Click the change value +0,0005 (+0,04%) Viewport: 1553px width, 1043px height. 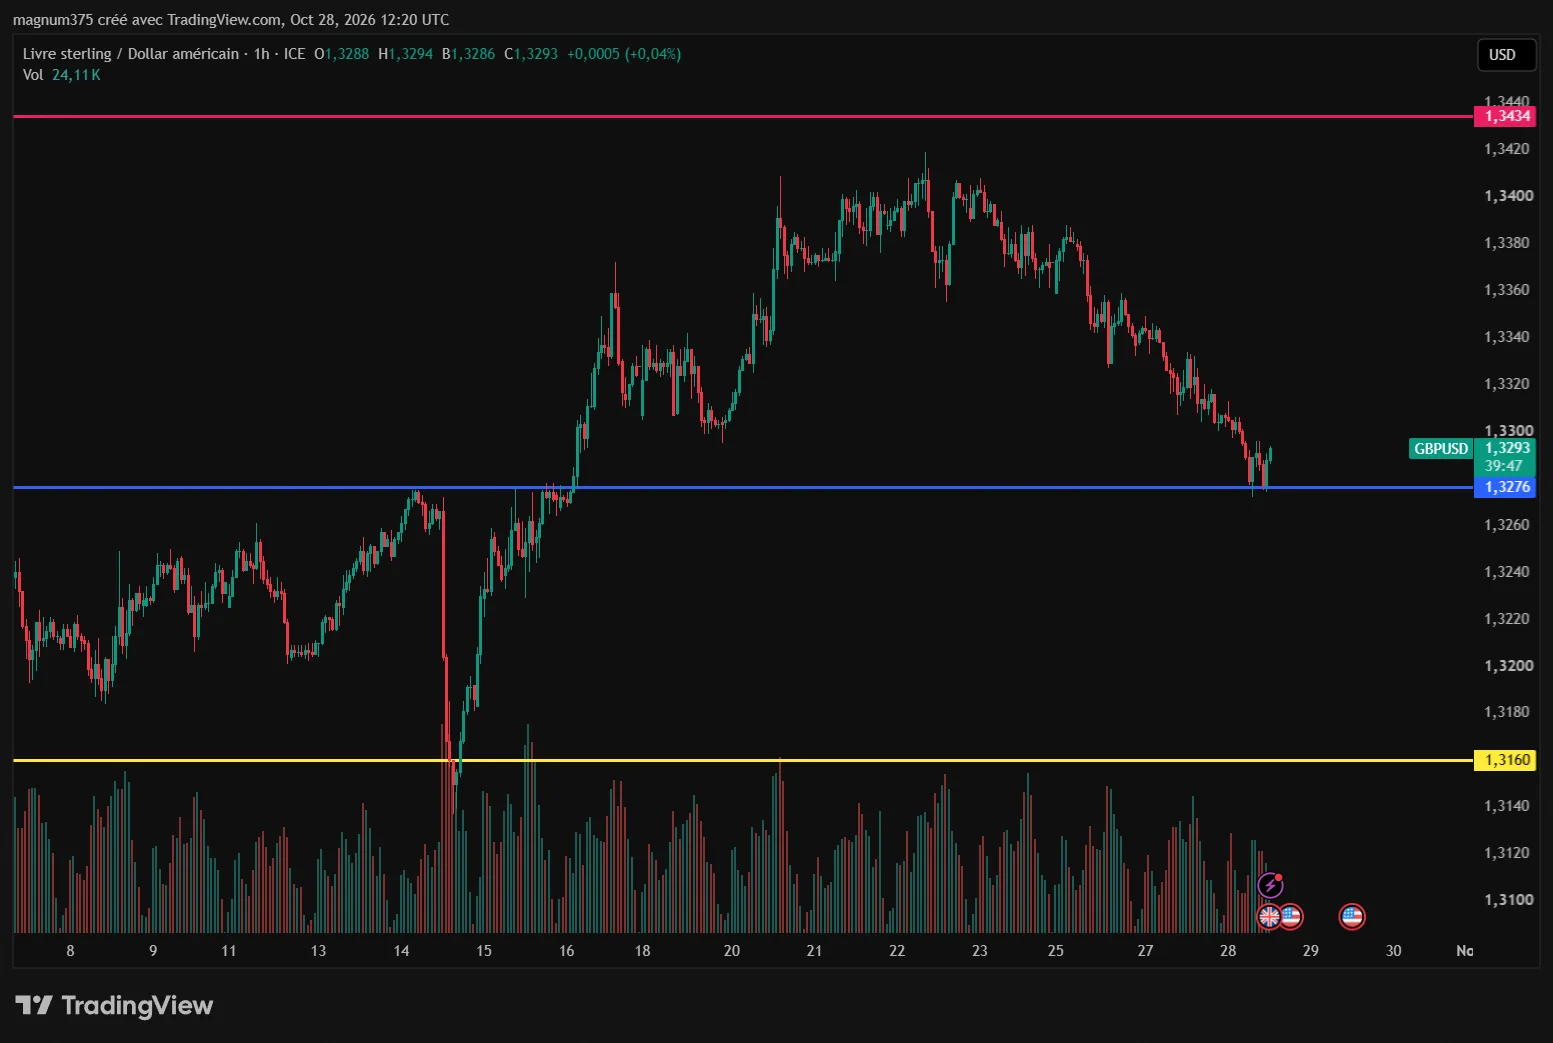pos(624,54)
